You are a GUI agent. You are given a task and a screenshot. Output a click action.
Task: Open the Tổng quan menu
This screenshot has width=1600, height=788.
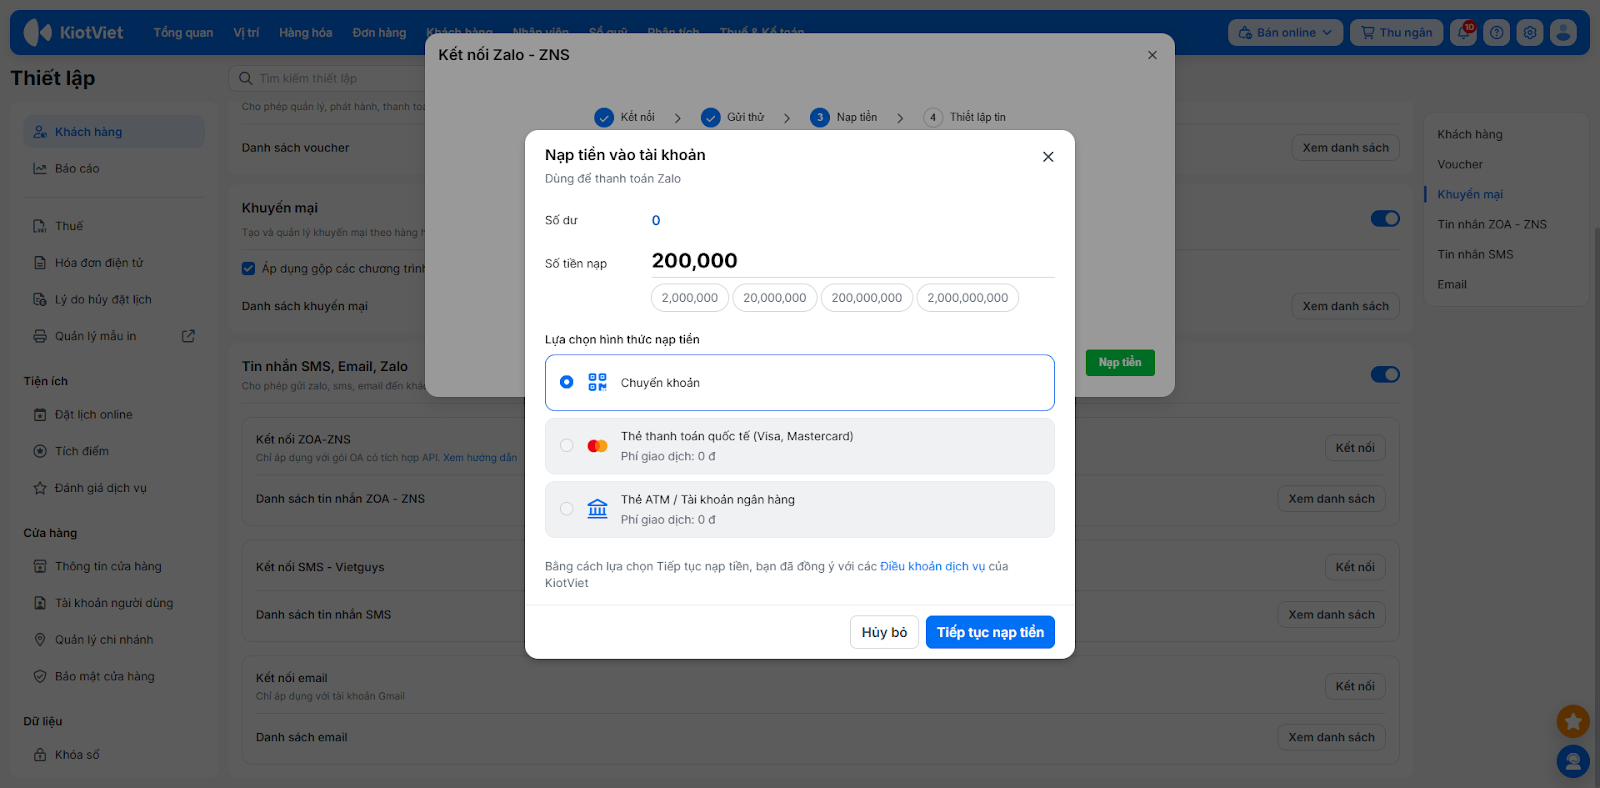183,33
